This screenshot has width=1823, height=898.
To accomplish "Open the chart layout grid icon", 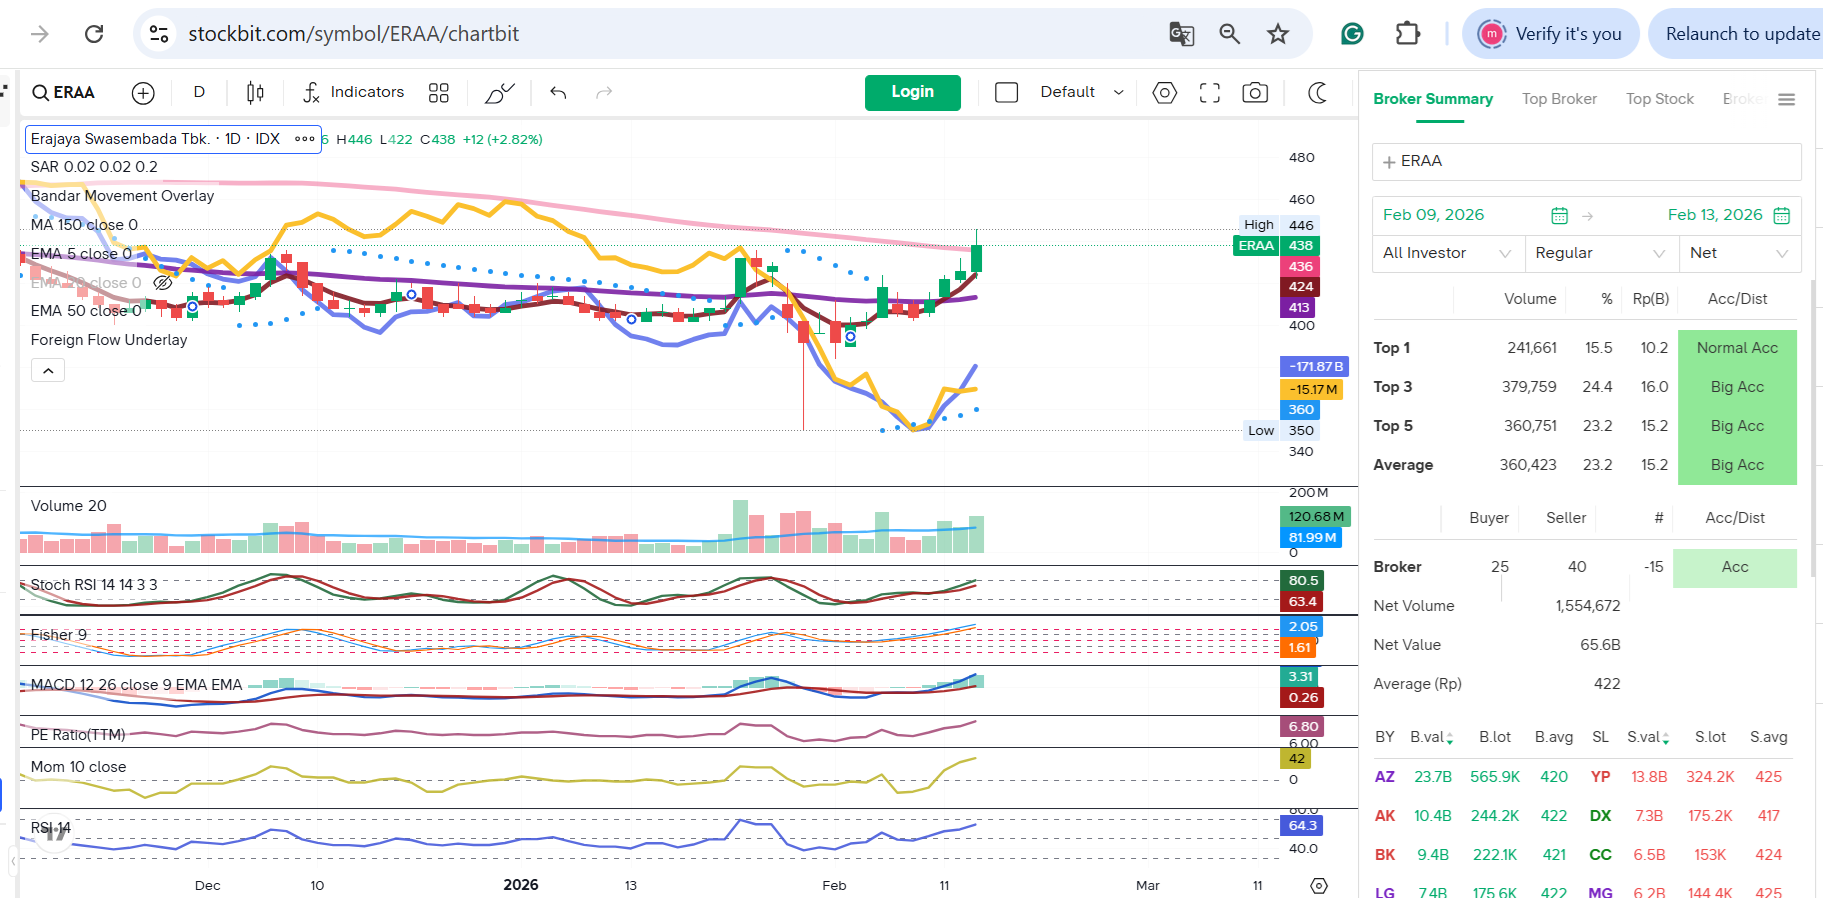I will [x=438, y=93].
